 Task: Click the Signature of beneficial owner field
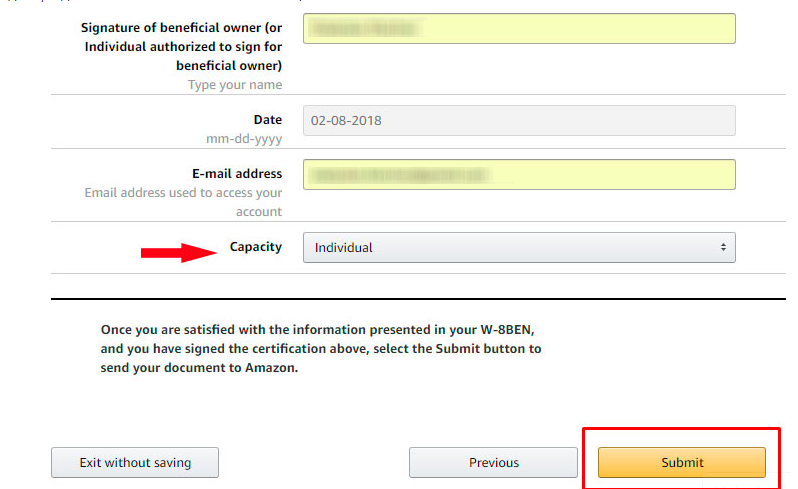click(x=518, y=28)
